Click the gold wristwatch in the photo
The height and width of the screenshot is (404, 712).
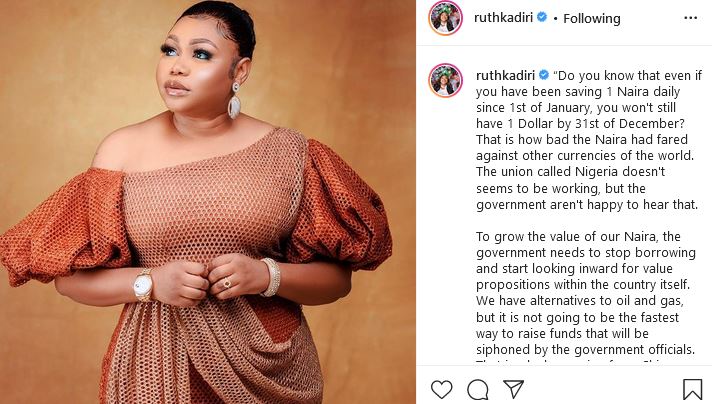click(x=143, y=285)
